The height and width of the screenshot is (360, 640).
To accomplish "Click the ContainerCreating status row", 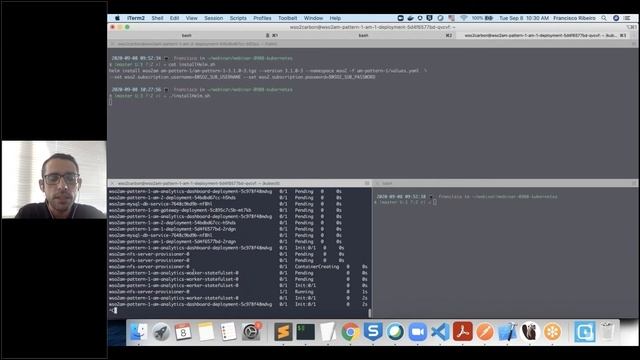I will 238,267.
